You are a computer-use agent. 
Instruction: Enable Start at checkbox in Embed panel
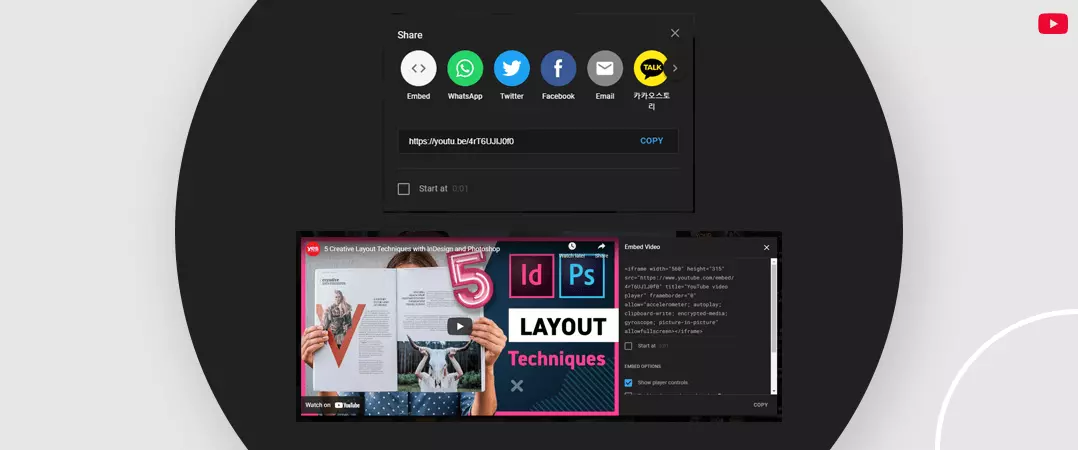(x=628, y=346)
